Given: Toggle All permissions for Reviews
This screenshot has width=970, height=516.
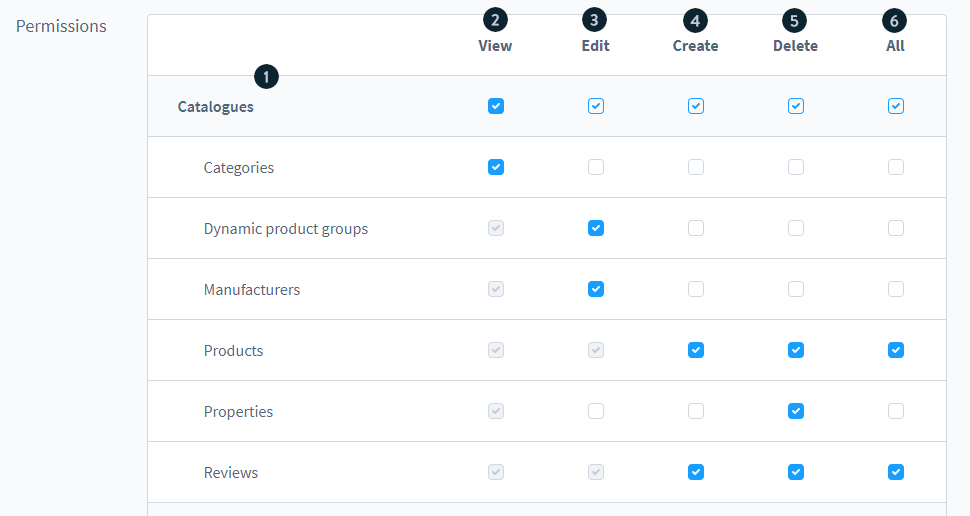Looking at the screenshot, I should [896, 472].
